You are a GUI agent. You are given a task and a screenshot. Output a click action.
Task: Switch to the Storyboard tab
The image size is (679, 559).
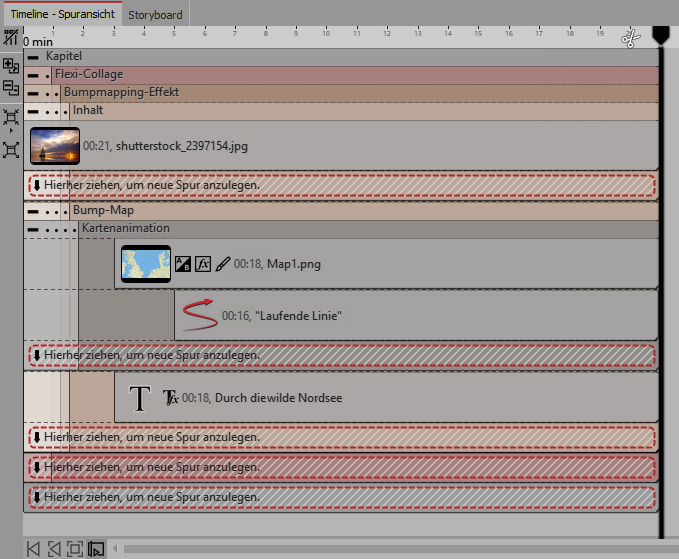pyautogui.click(x=155, y=15)
